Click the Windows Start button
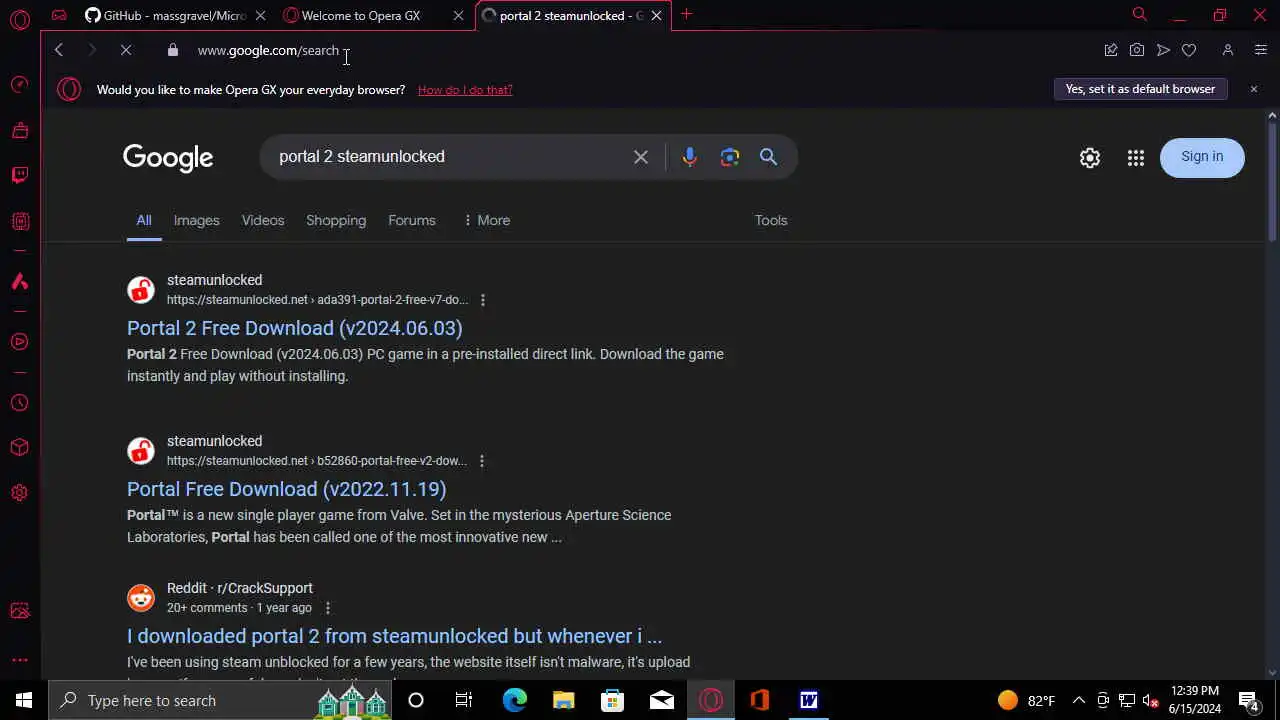Image resolution: width=1280 pixels, height=720 pixels. pyautogui.click(x=23, y=700)
